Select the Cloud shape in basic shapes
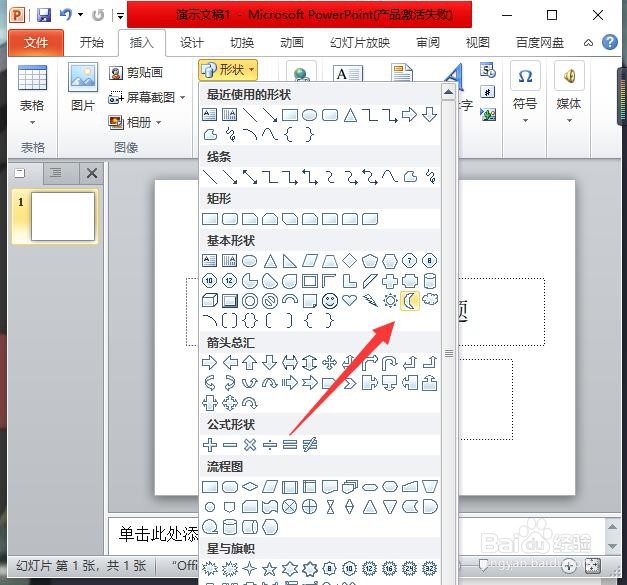 click(430, 299)
